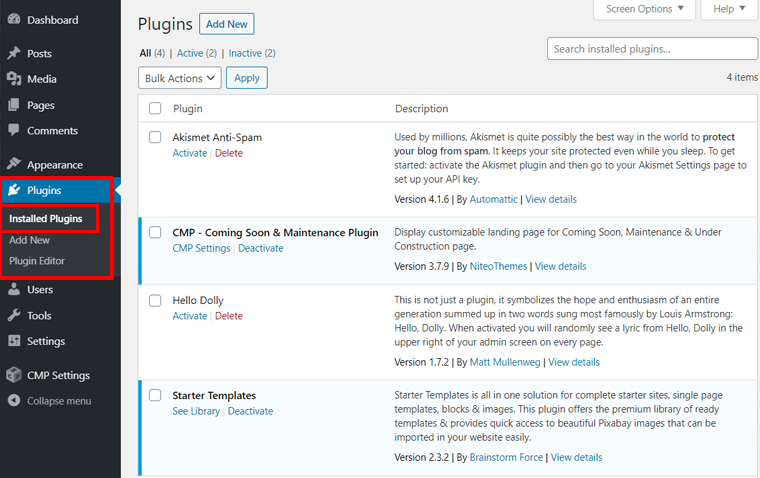The width and height of the screenshot is (760, 478).
Task: Click the 'Starter Templates' plugin title
Action: (x=214, y=396)
